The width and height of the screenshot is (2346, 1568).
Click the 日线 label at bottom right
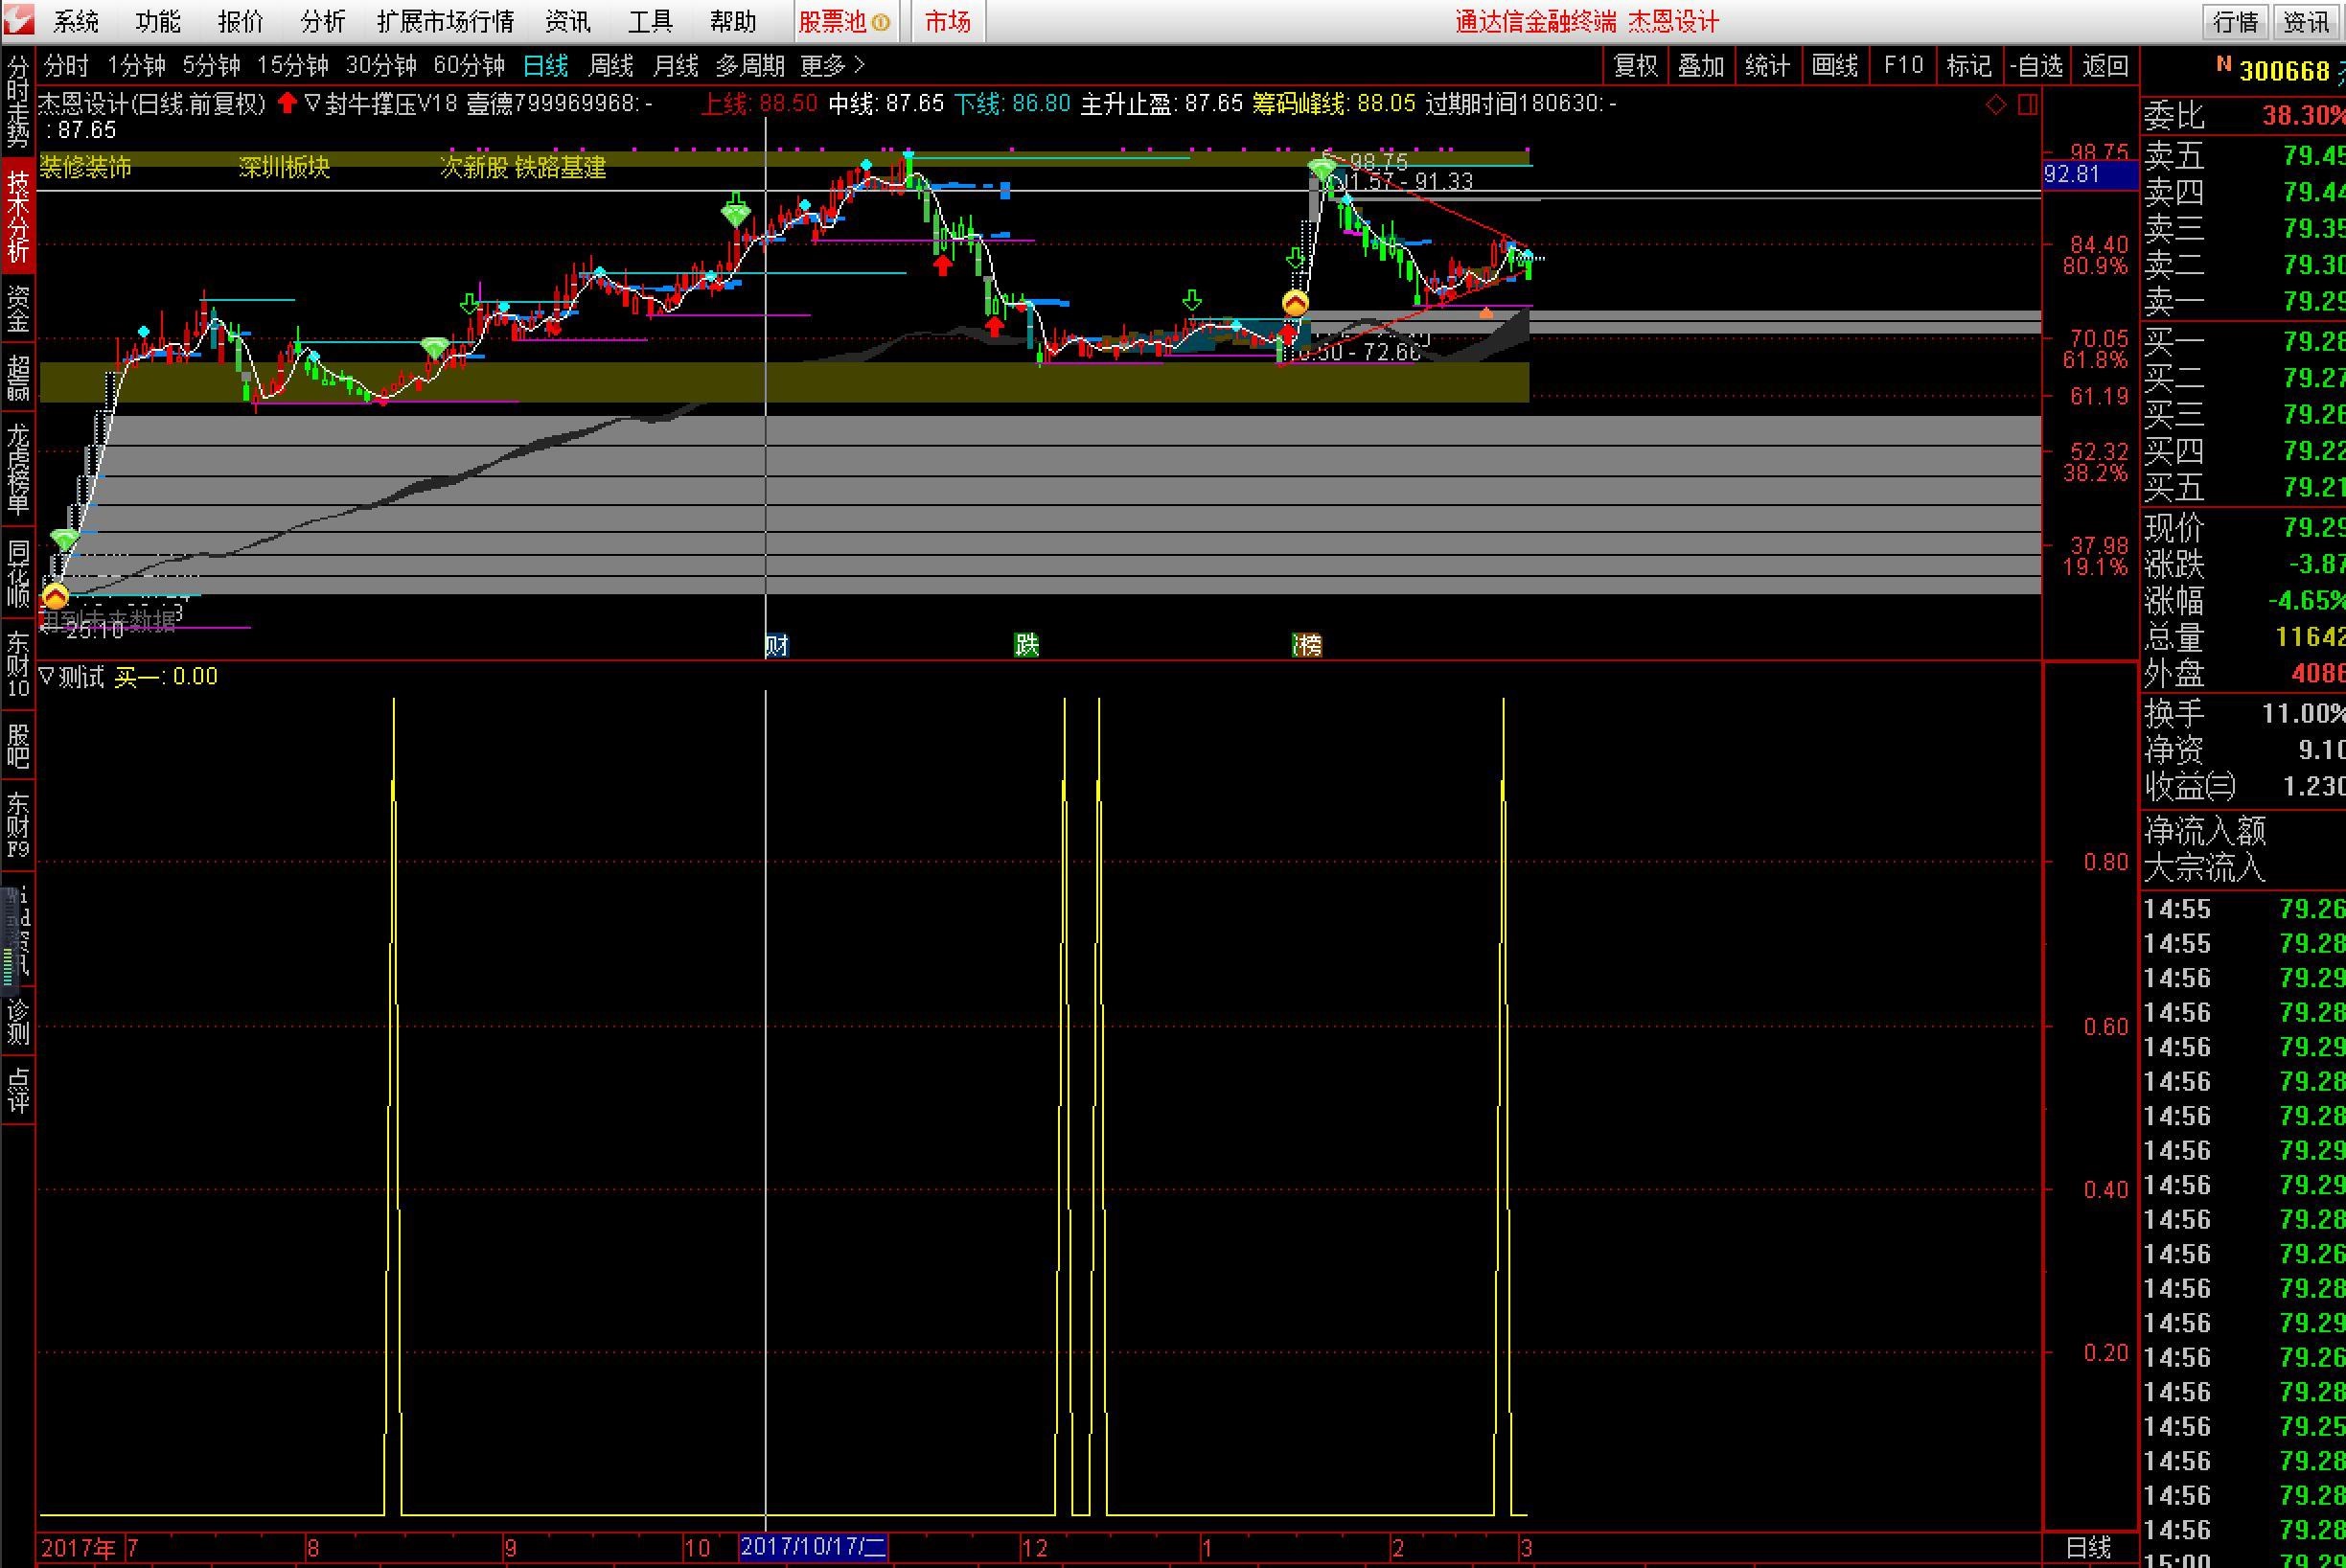coord(2089,1548)
